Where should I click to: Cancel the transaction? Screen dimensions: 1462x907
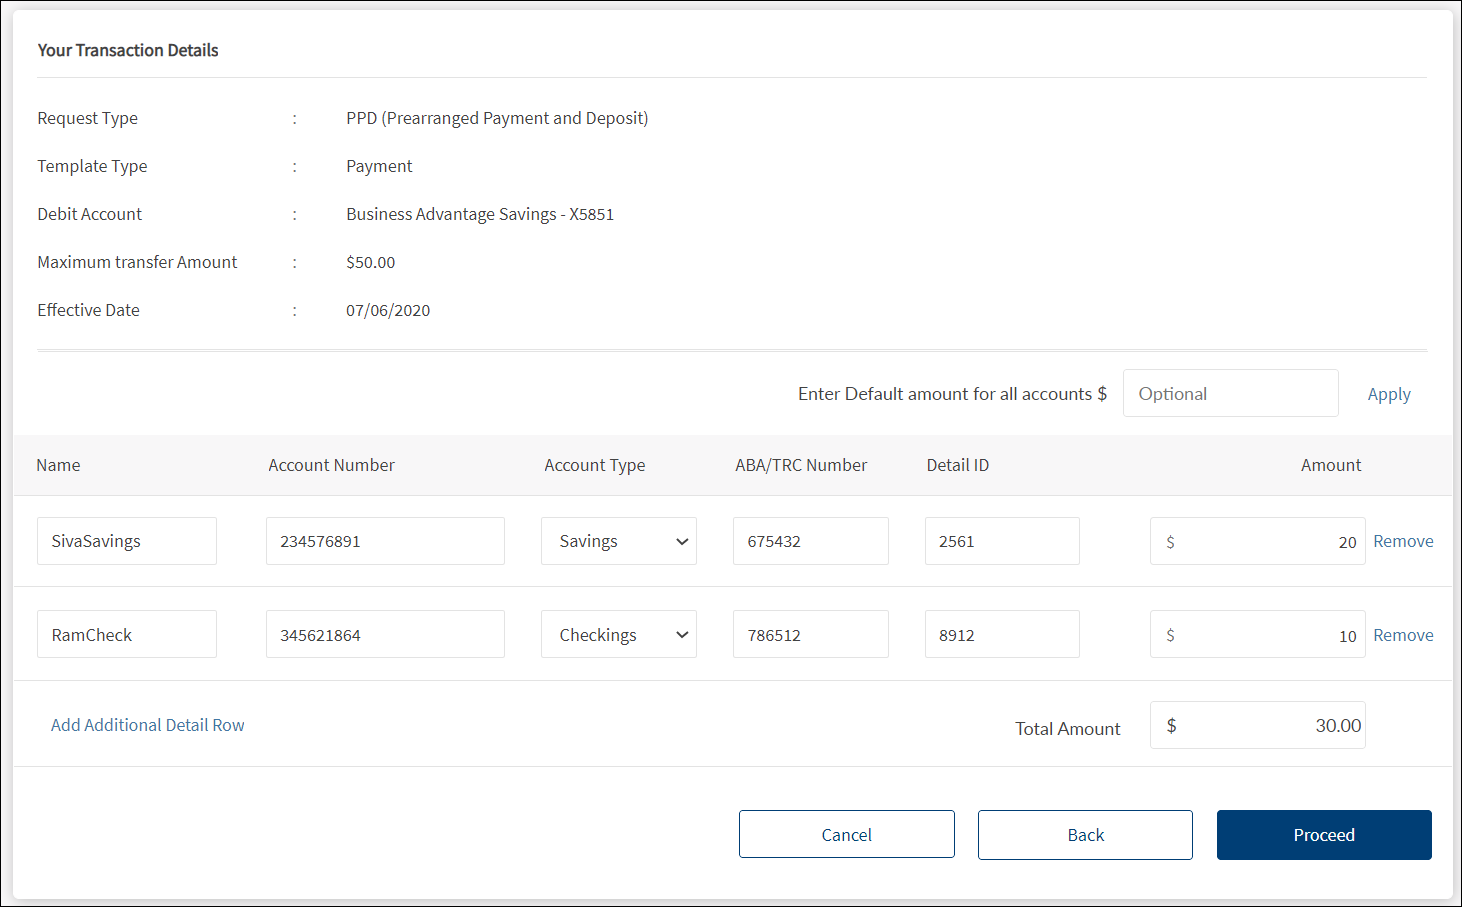click(x=846, y=835)
